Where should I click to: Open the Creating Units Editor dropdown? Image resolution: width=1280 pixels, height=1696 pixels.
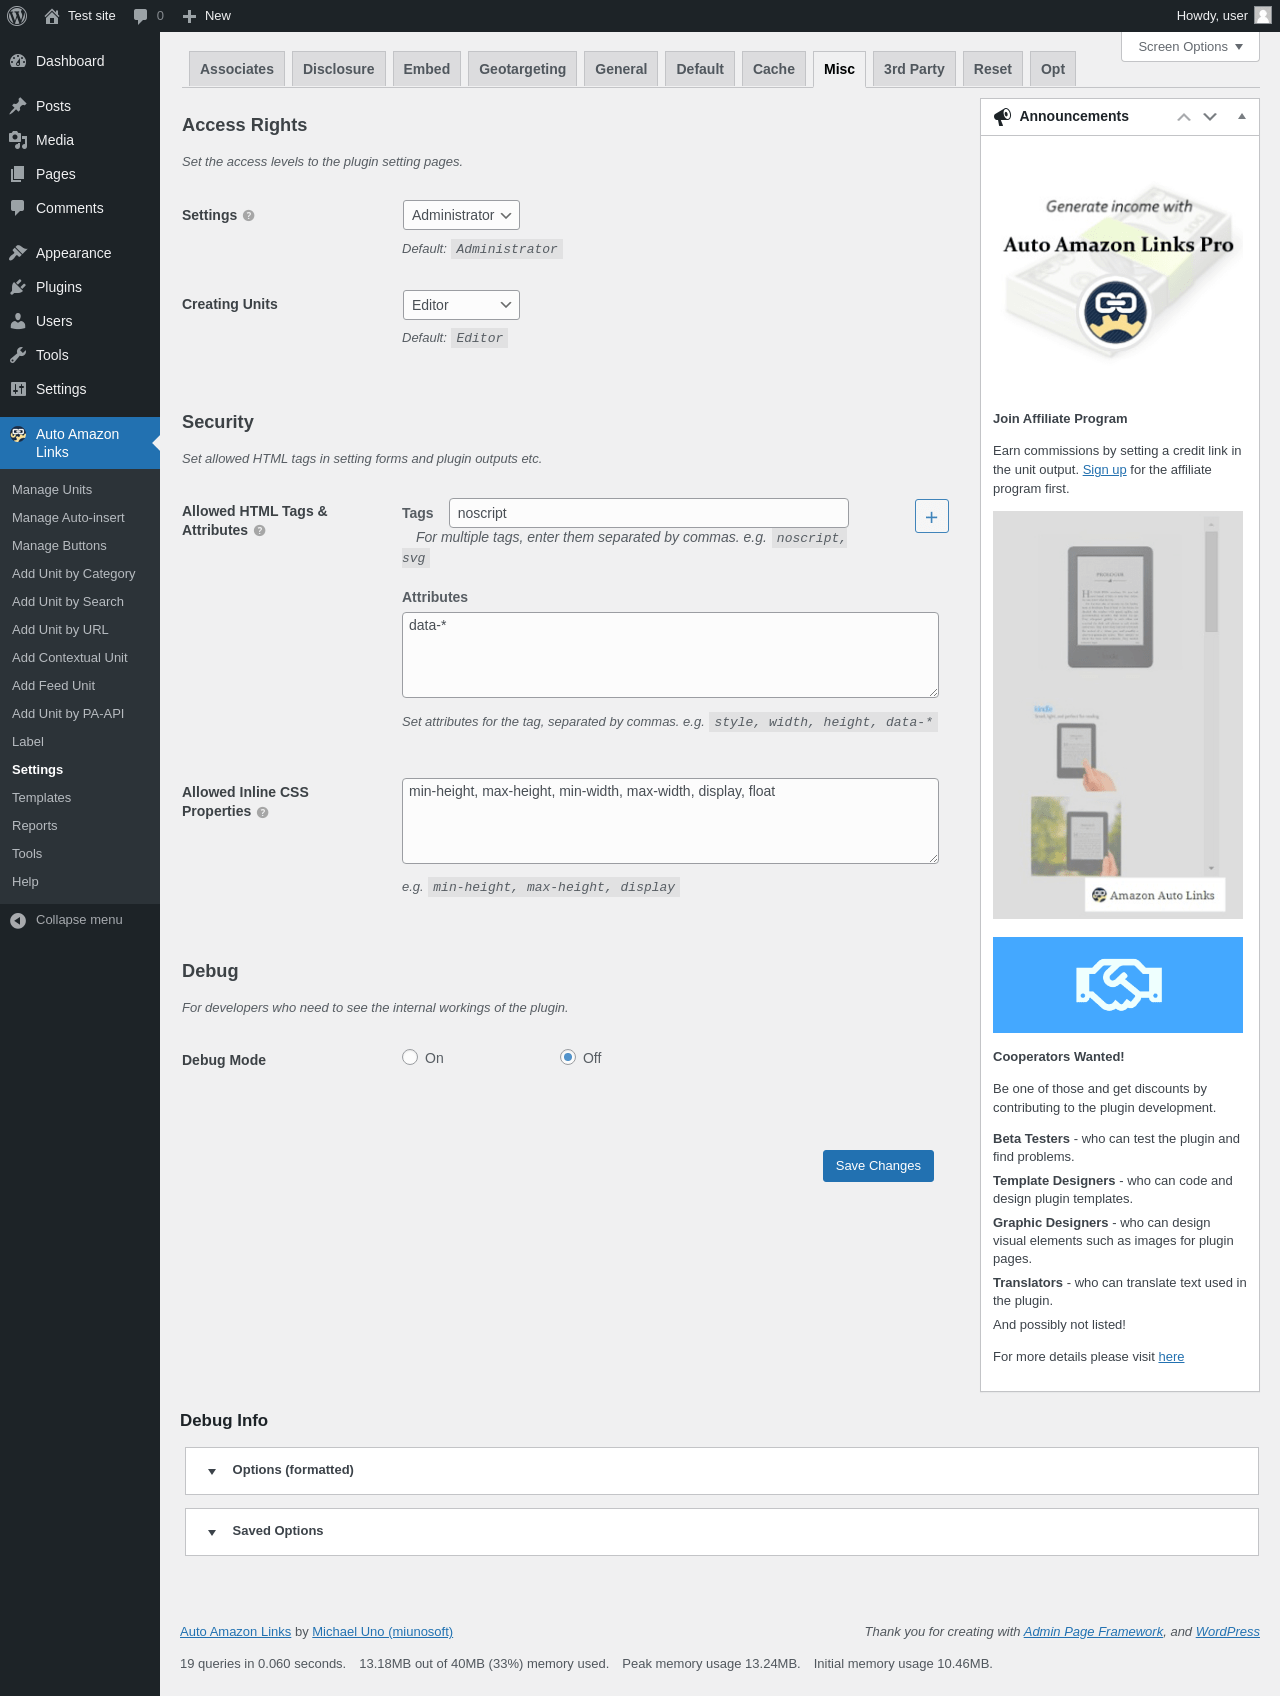pos(461,305)
